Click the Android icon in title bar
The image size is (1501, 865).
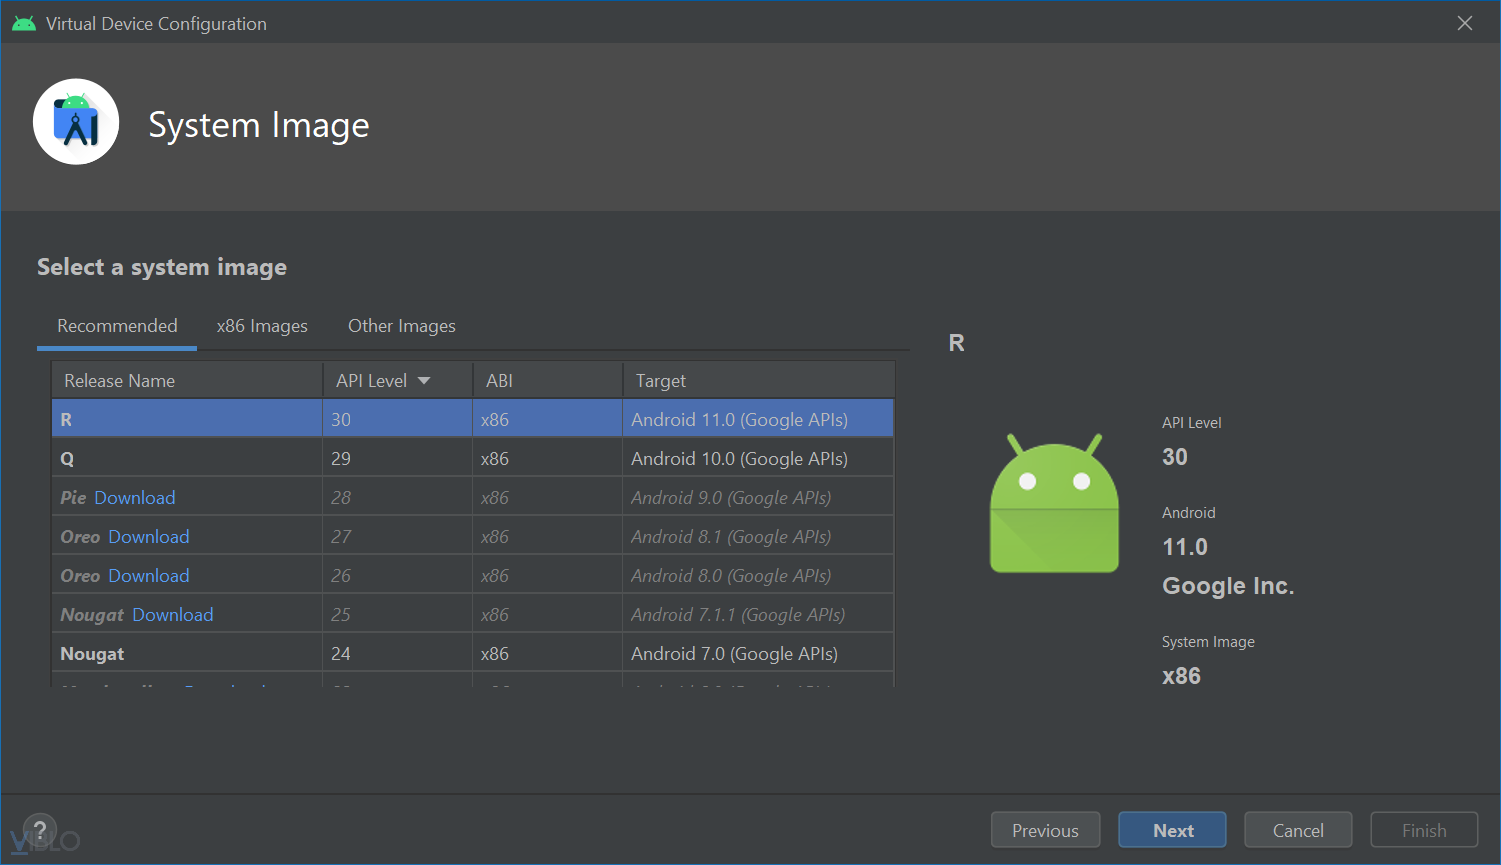coord(24,23)
